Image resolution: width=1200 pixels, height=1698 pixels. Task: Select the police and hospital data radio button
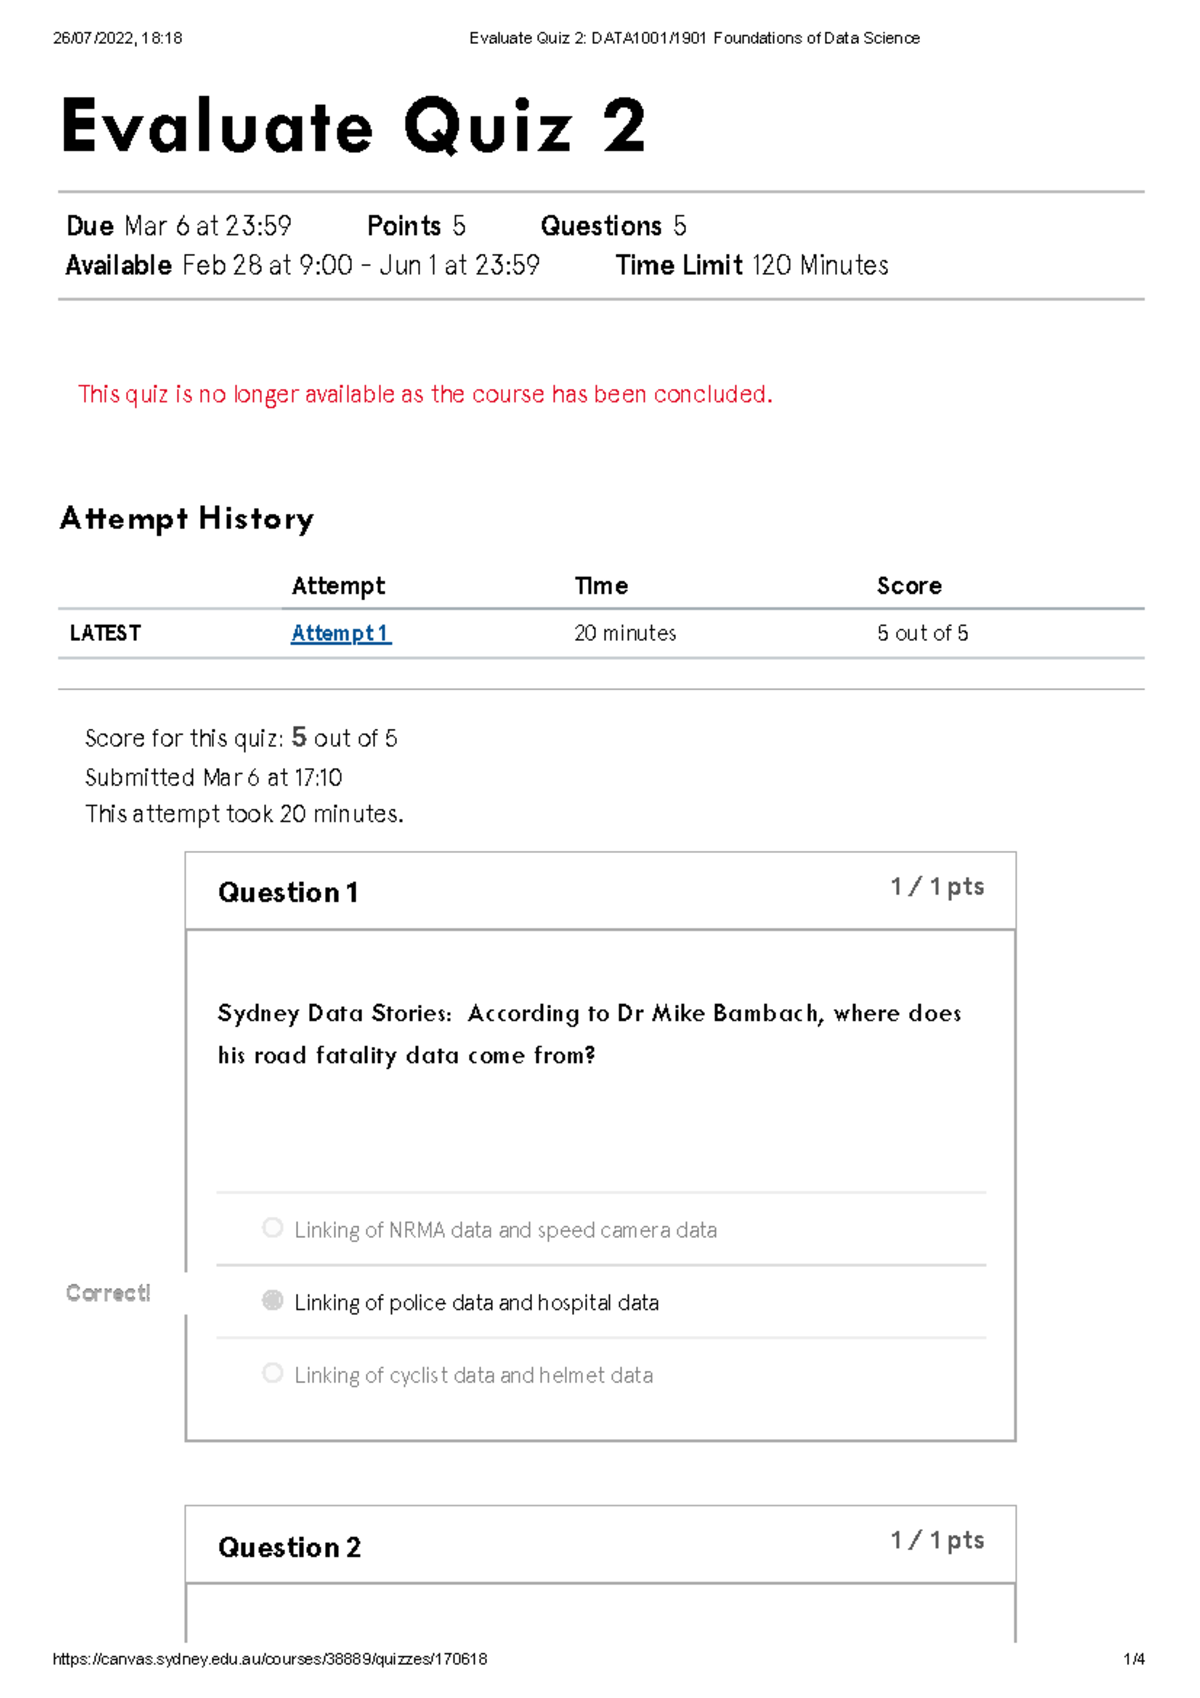[x=272, y=1300]
